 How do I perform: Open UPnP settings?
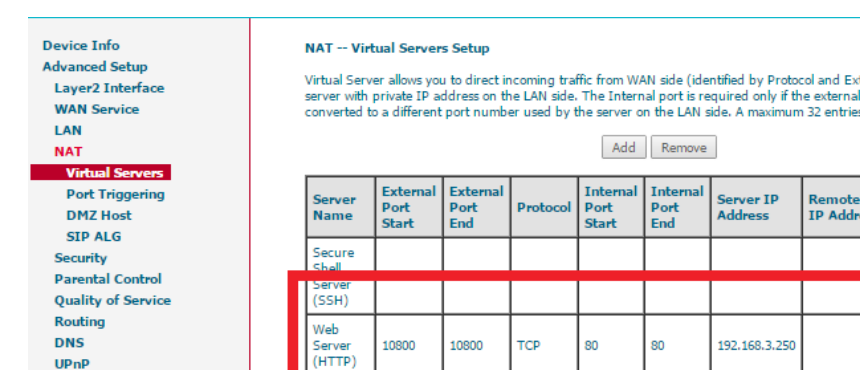pos(72,364)
